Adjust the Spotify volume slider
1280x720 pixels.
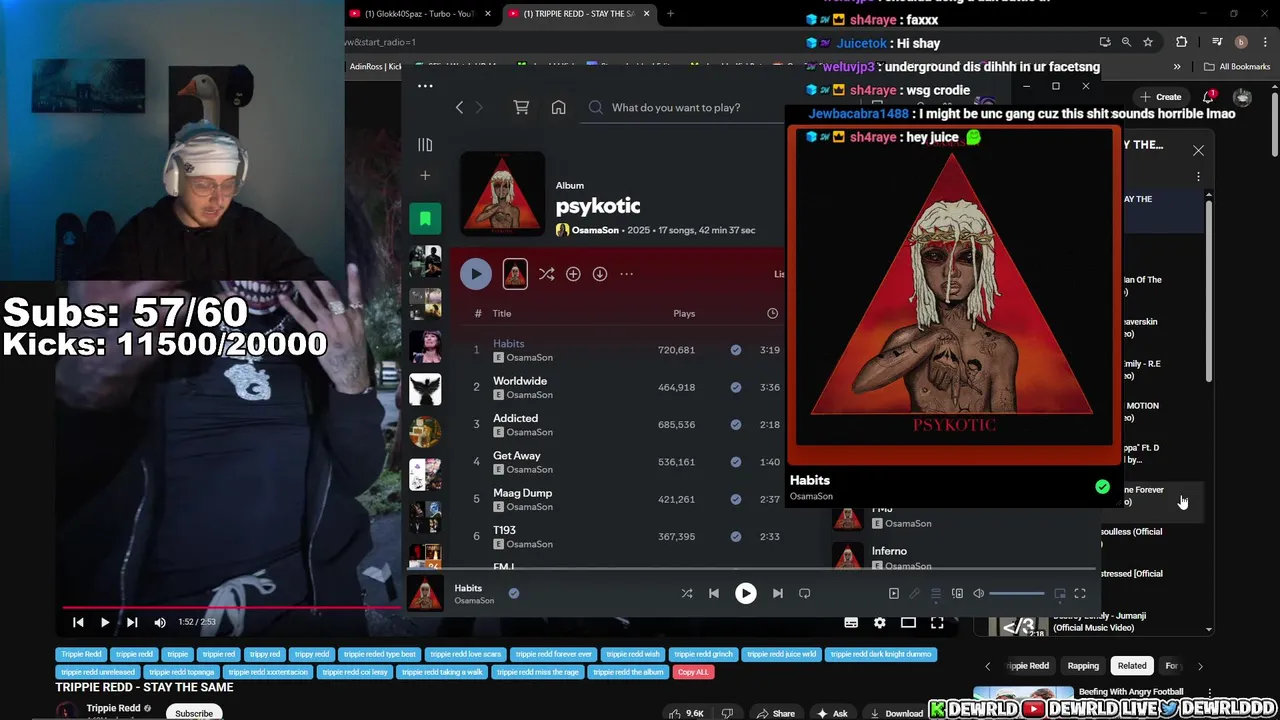(x=1016, y=594)
